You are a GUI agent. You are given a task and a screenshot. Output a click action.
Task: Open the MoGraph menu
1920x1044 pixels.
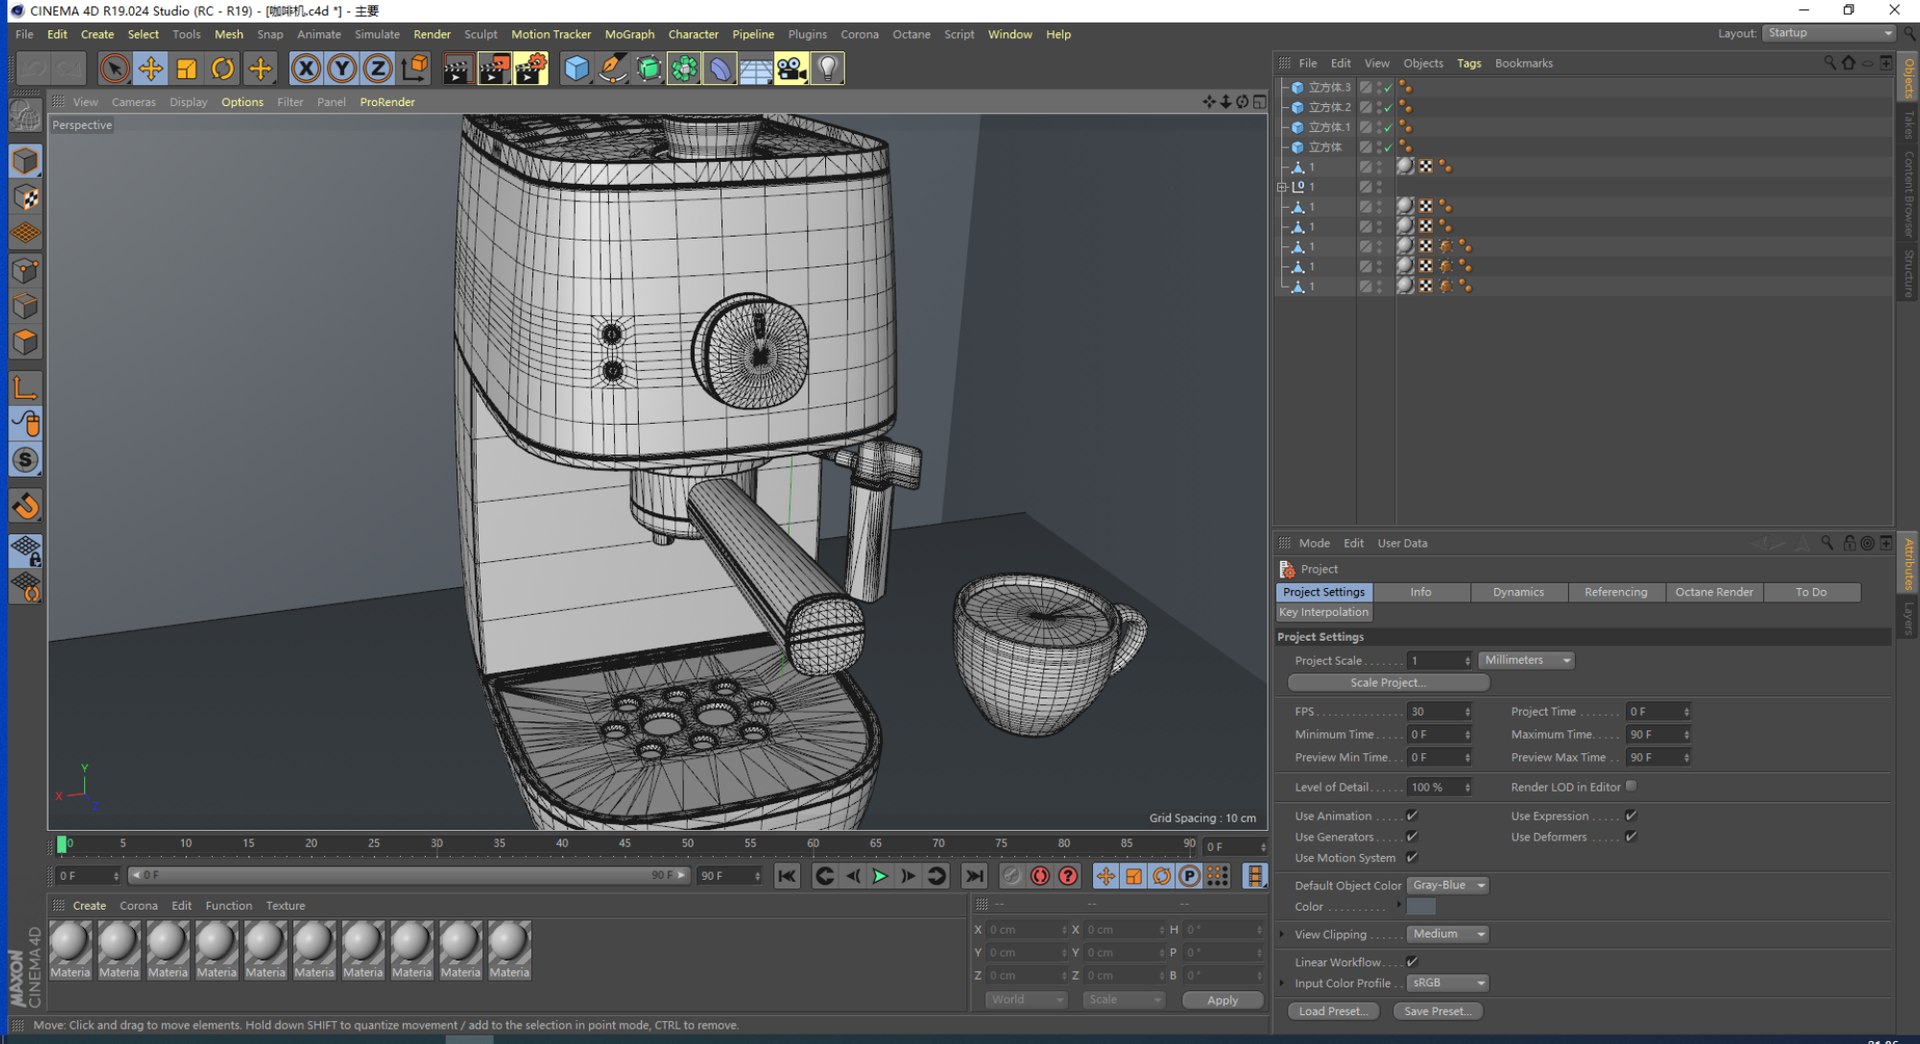pos(629,34)
